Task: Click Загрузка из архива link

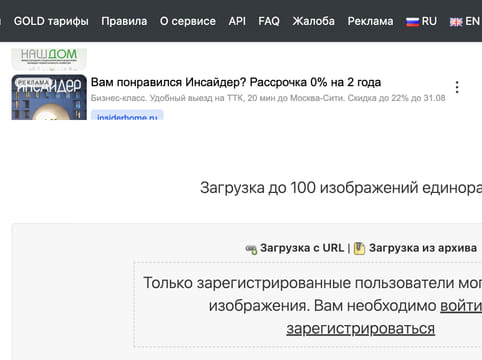Action: coord(423,248)
